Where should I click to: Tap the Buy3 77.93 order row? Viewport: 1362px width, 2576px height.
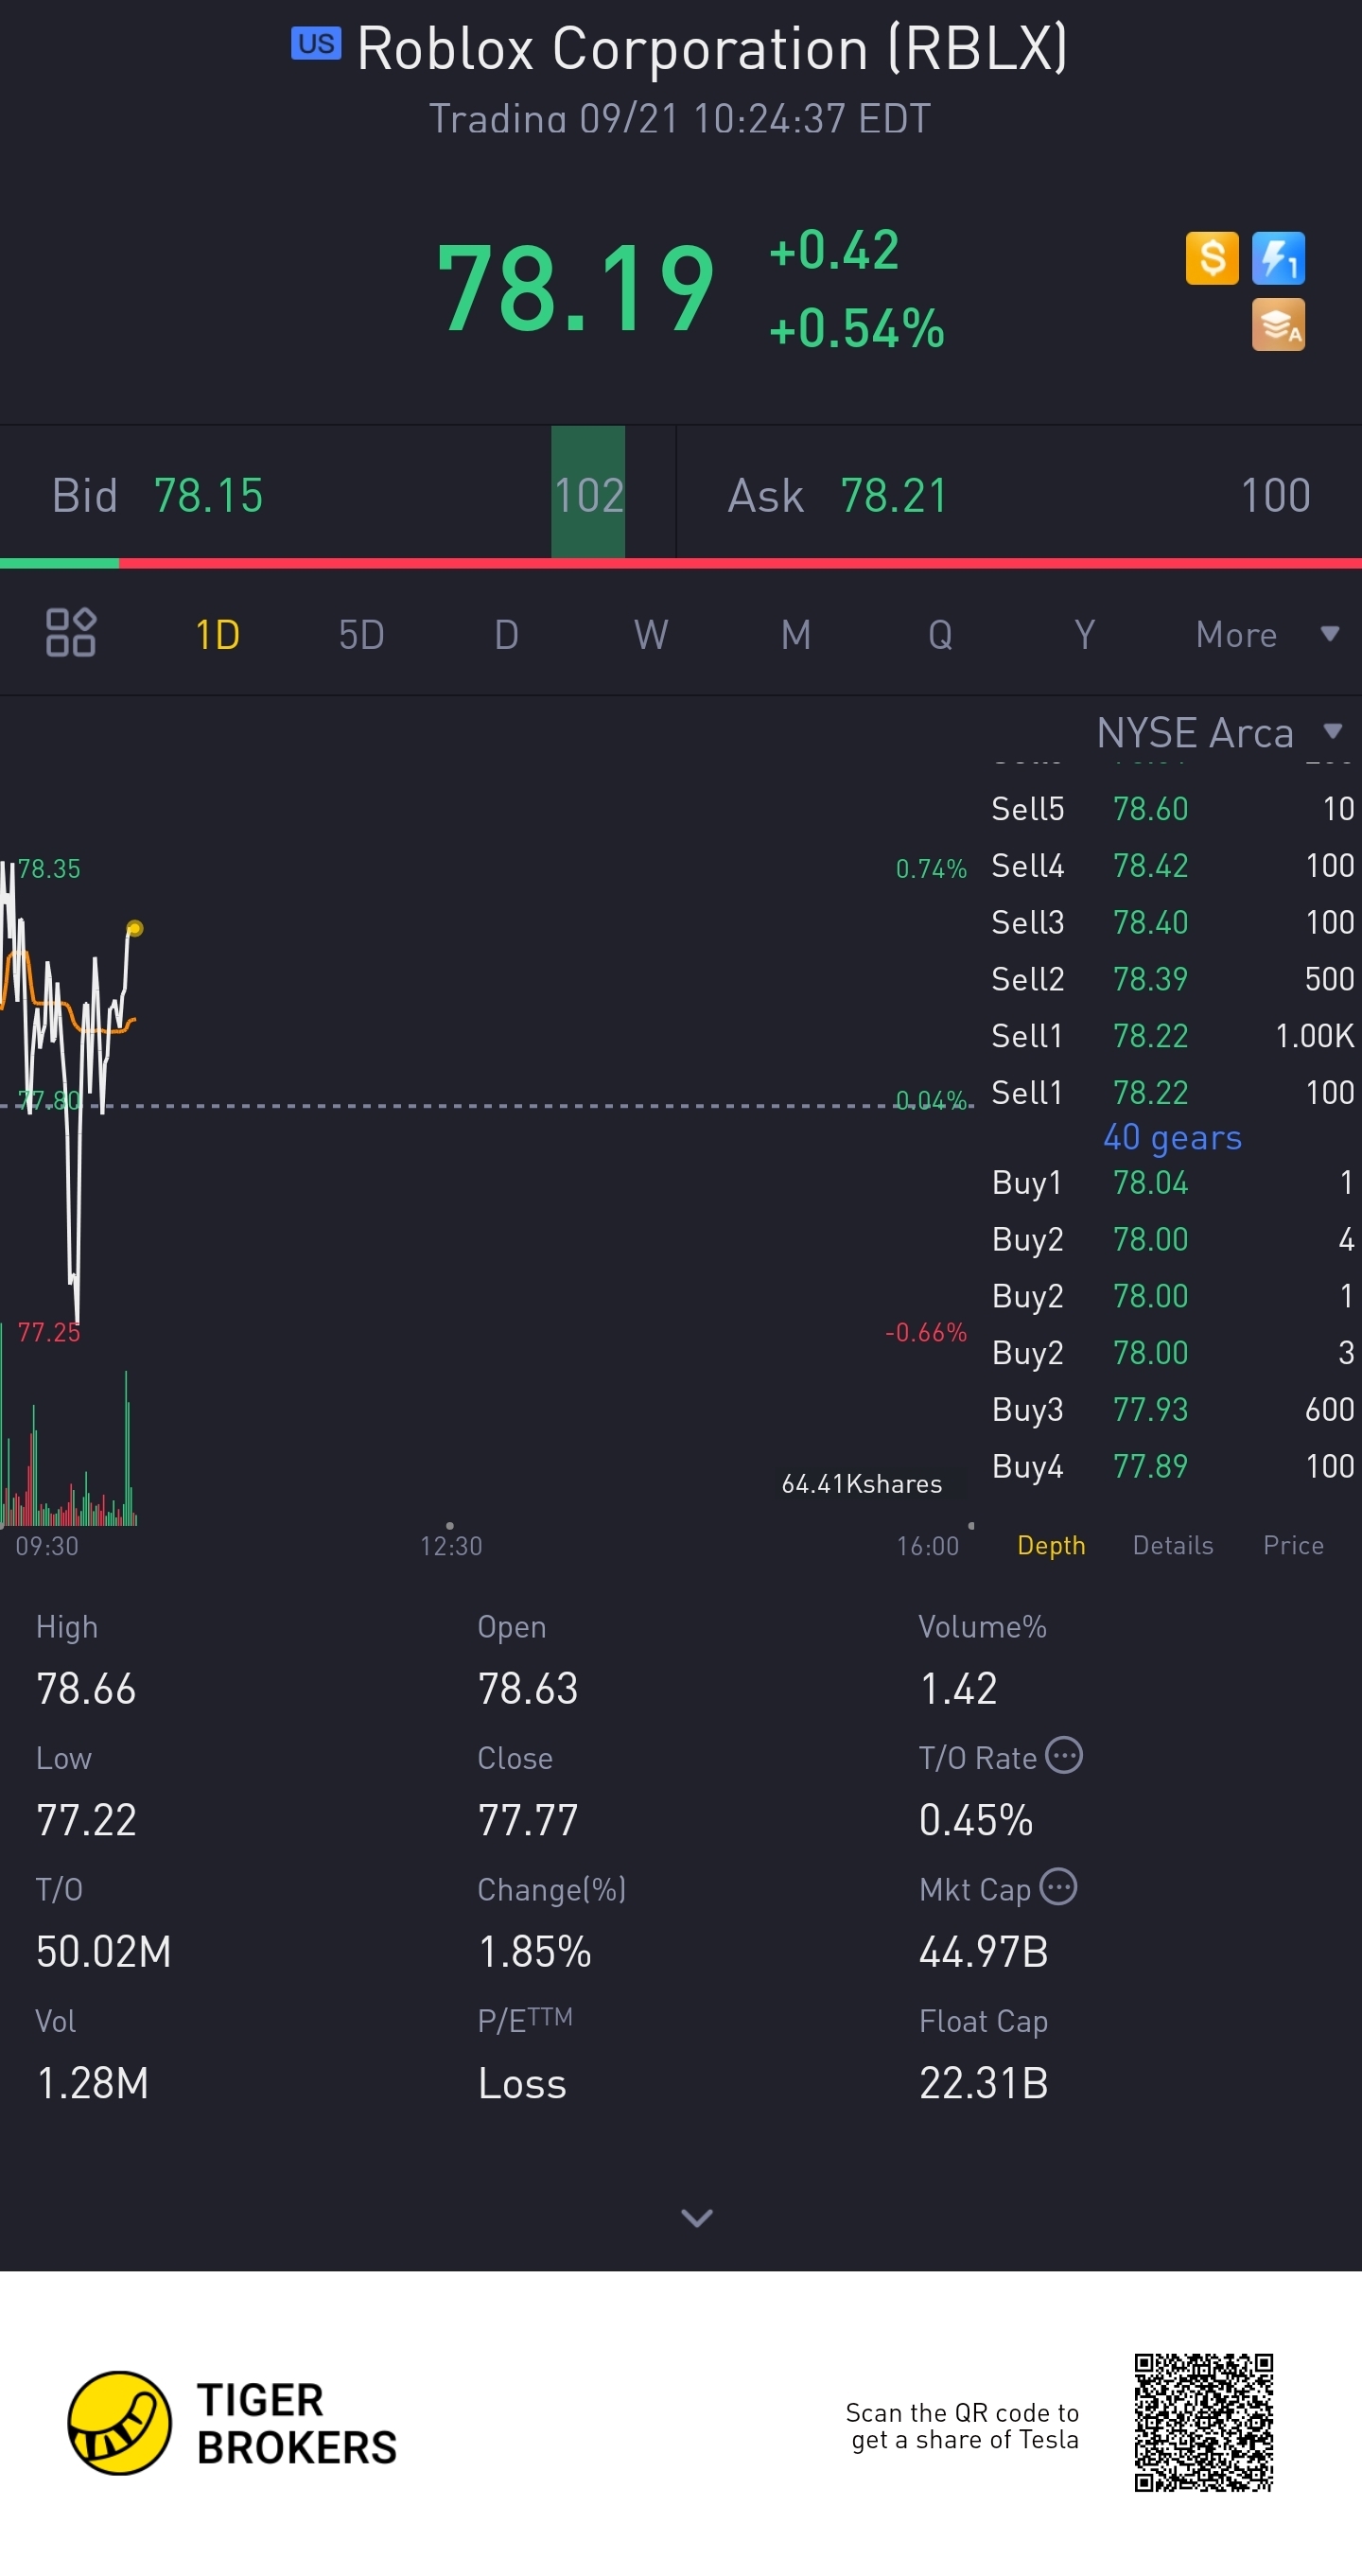[1172, 1409]
